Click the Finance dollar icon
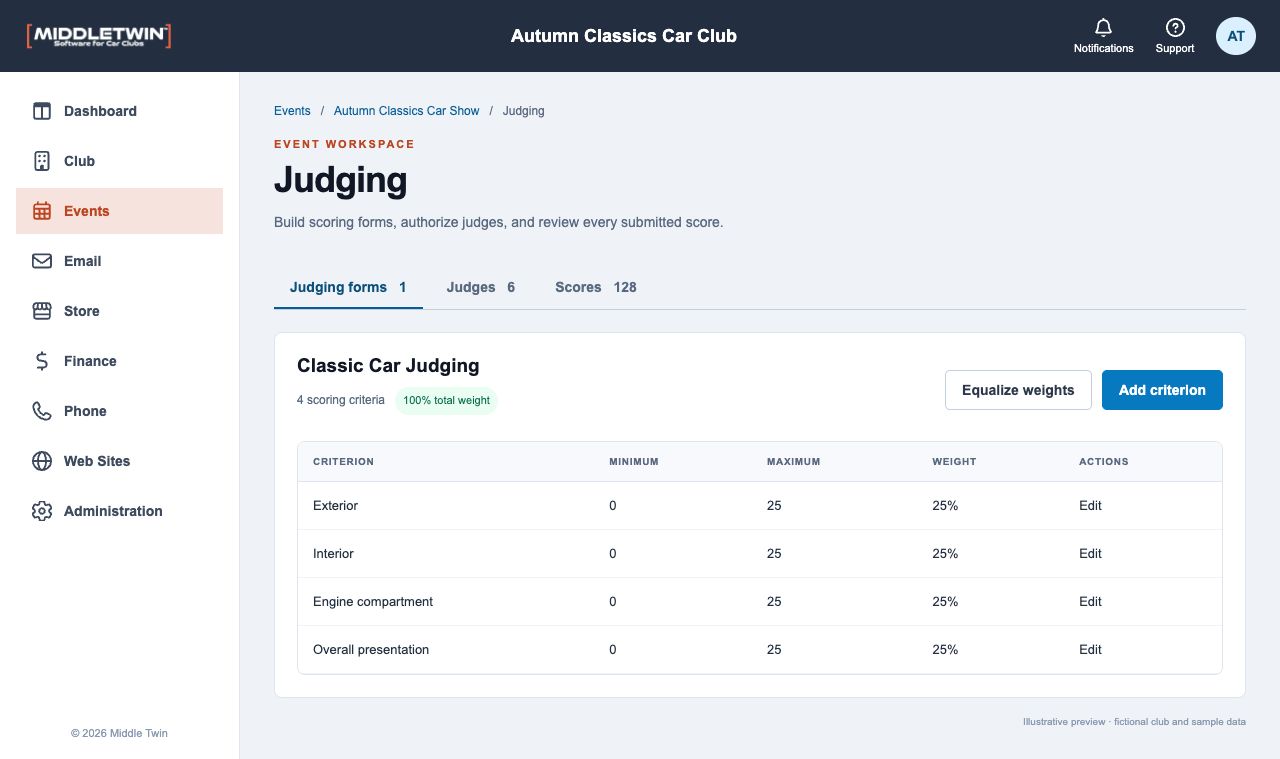Image resolution: width=1280 pixels, height=759 pixels. [42, 361]
